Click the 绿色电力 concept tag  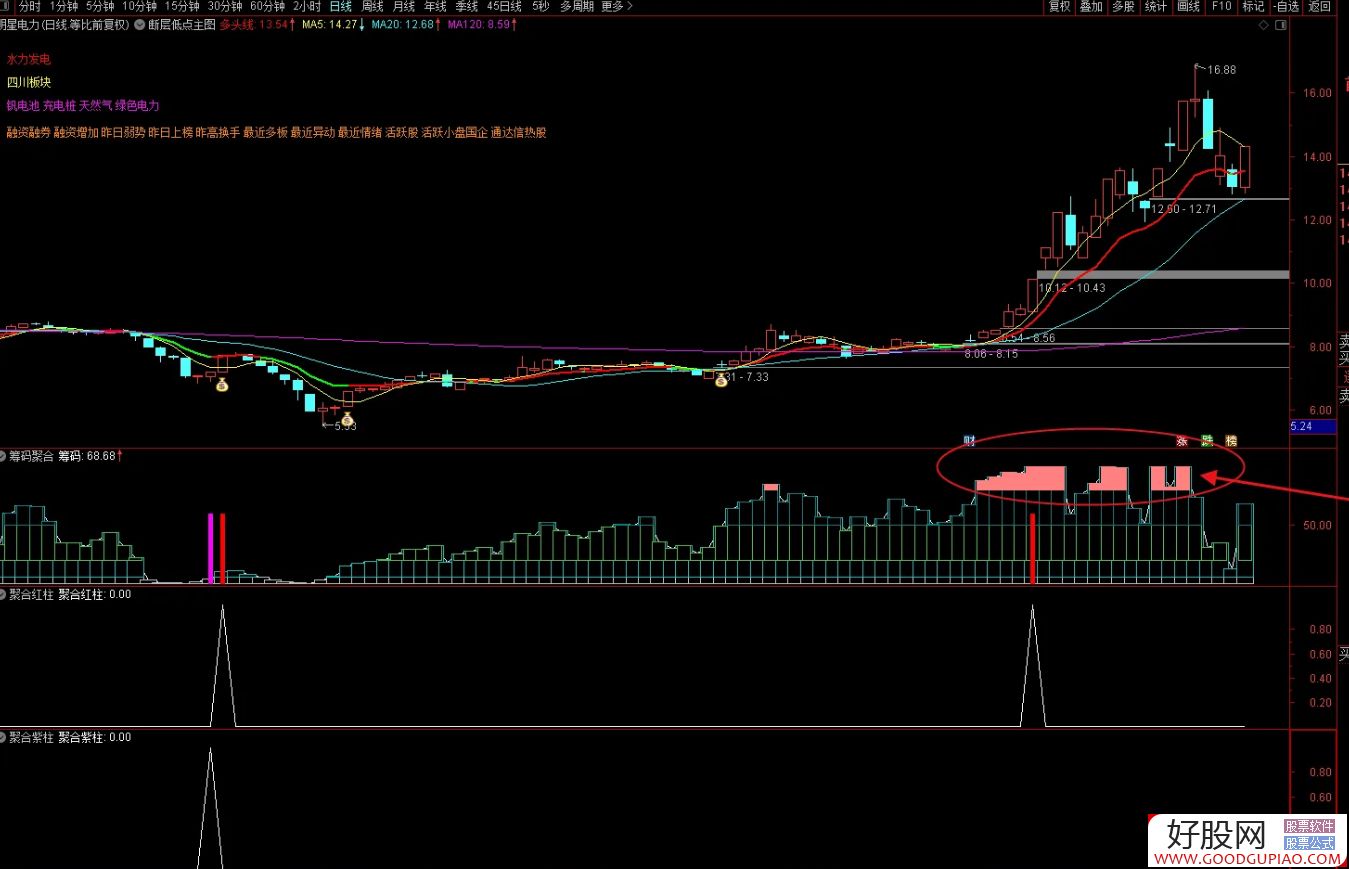[137, 106]
